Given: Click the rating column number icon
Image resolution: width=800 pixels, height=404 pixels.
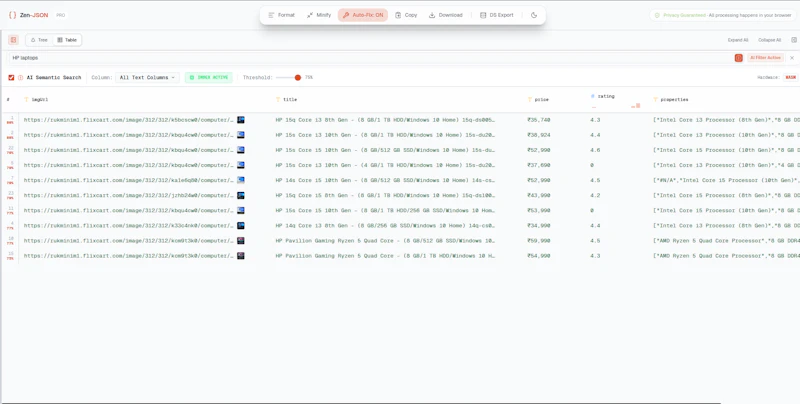Looking at the screenshot, I should [593, 96].
